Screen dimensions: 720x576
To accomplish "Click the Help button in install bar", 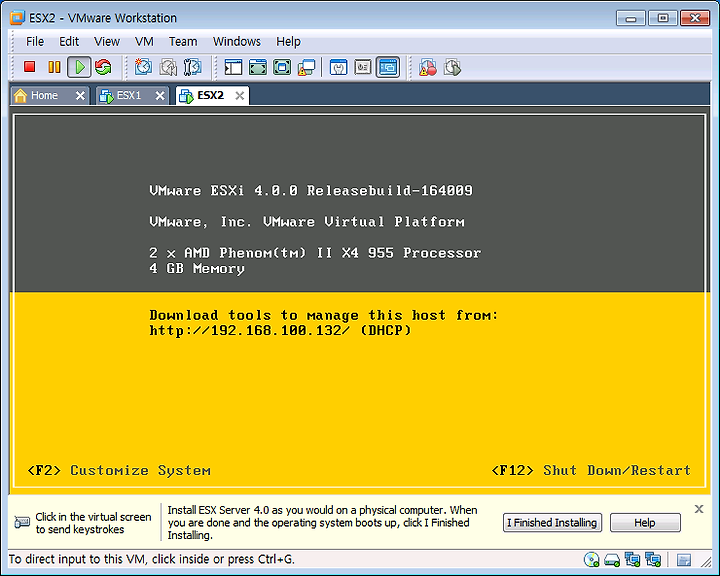I will tap(645, 523).
